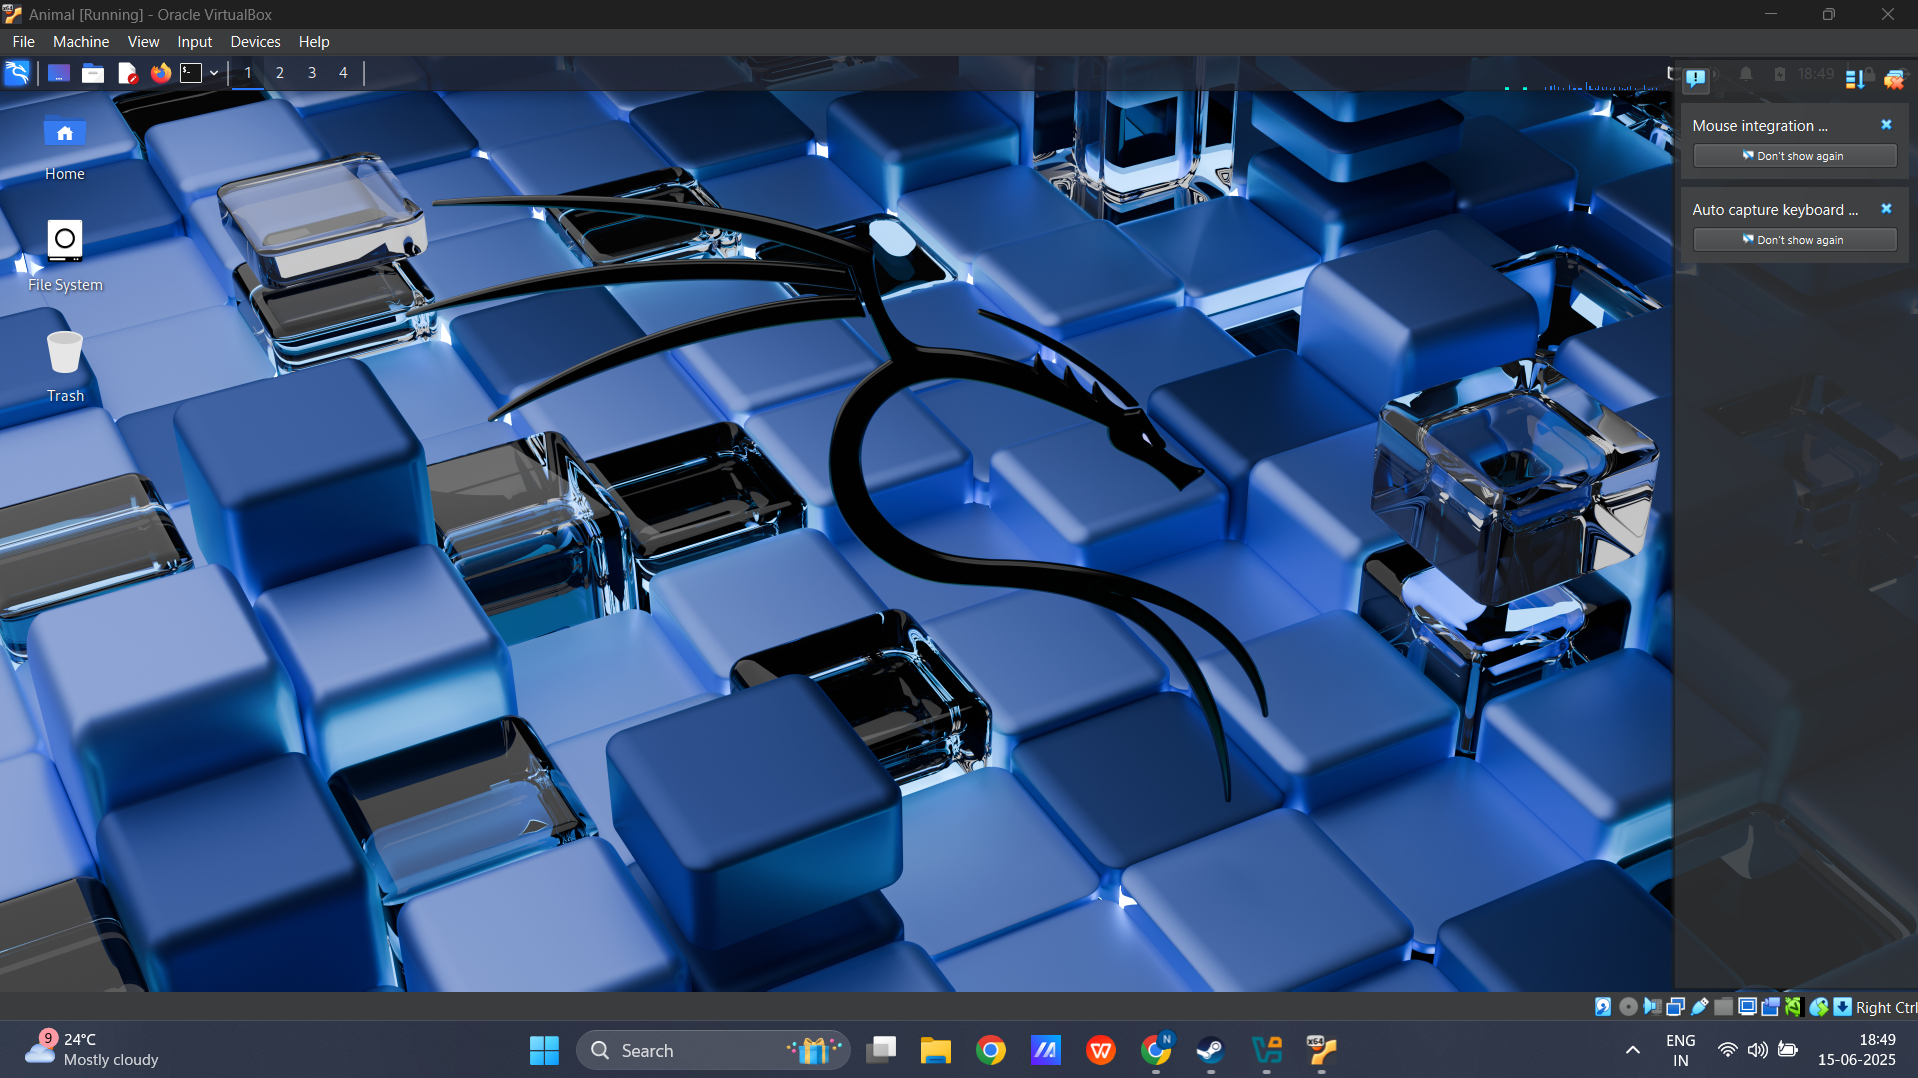The width and height of the screenshot is (1918, 1078).
Task: Click the CPU execution status icon
Action: tap(1793, 1007)
